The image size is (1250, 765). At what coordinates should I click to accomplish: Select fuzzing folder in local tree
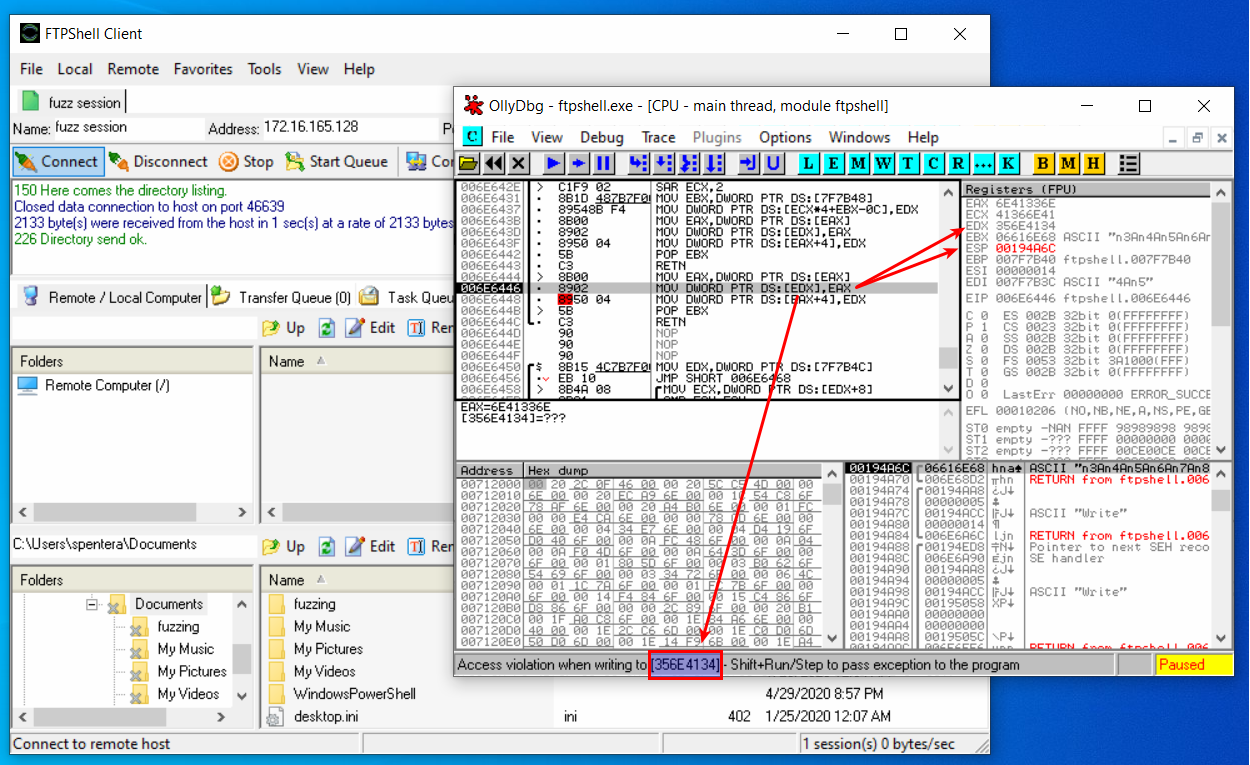click(x=178, y=626)
